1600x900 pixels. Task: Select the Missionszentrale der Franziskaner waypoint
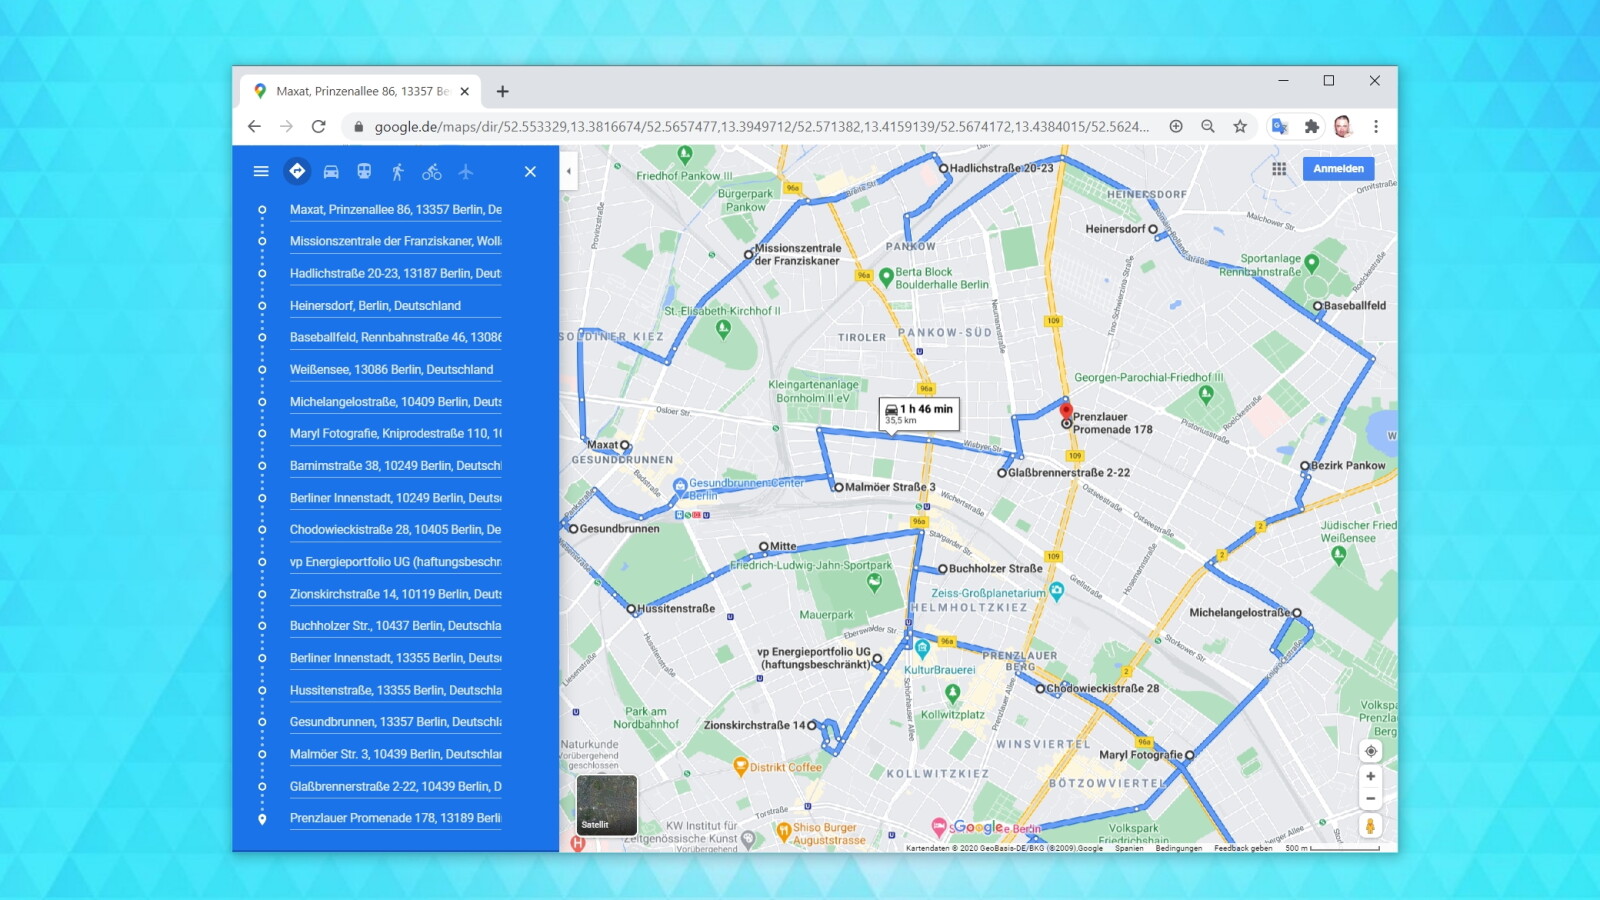tap(395, 241)
